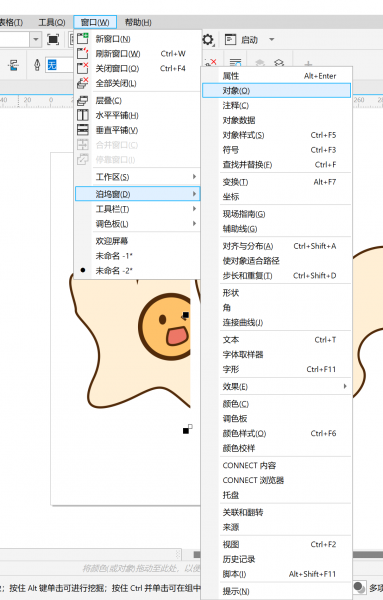Switch to 欢迎屏幕 window
The width and height of the screenshot is (383, 600).
[x=137, y=241]
